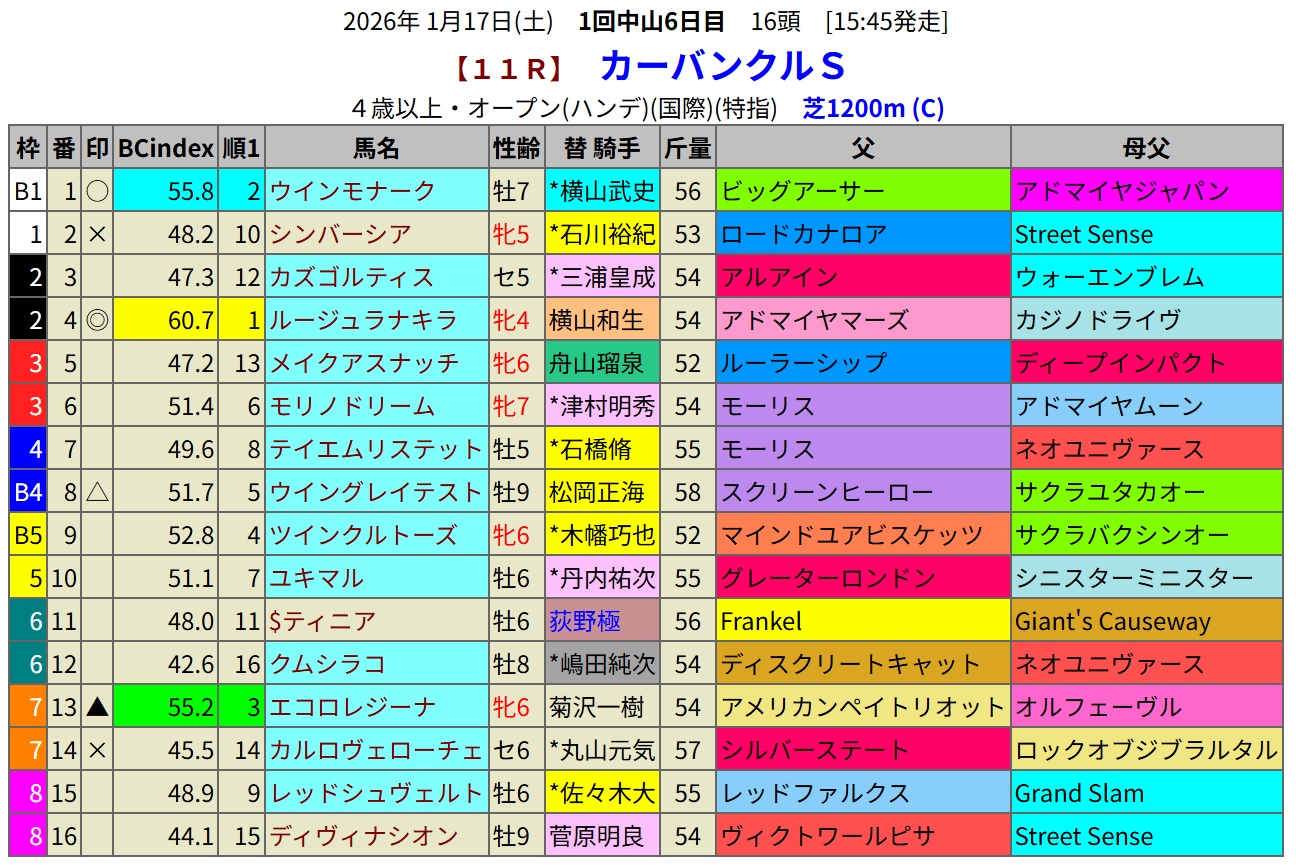
Task: Click the ○ mark beside ウインモナーク
Action: click(x=97, y=191)
